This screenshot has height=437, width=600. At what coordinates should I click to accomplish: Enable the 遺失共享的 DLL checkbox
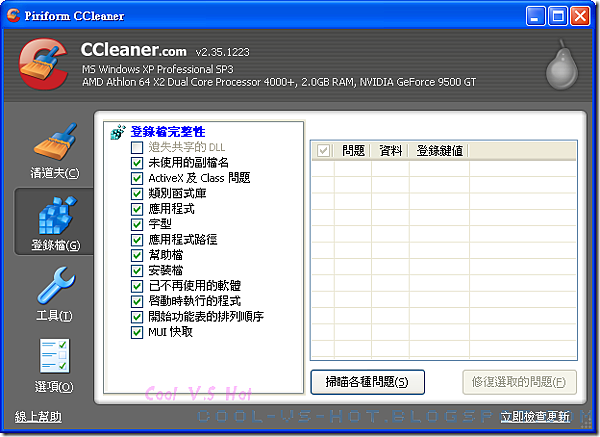(137, 147)
